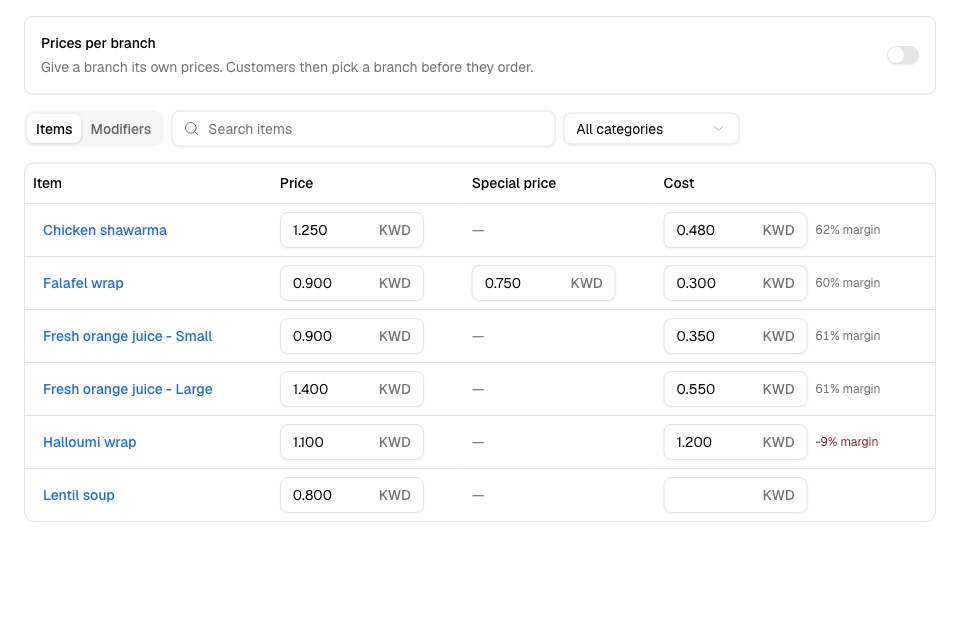
Task: Open Fresh orange juice - Large link
Action: click(127, 389)
